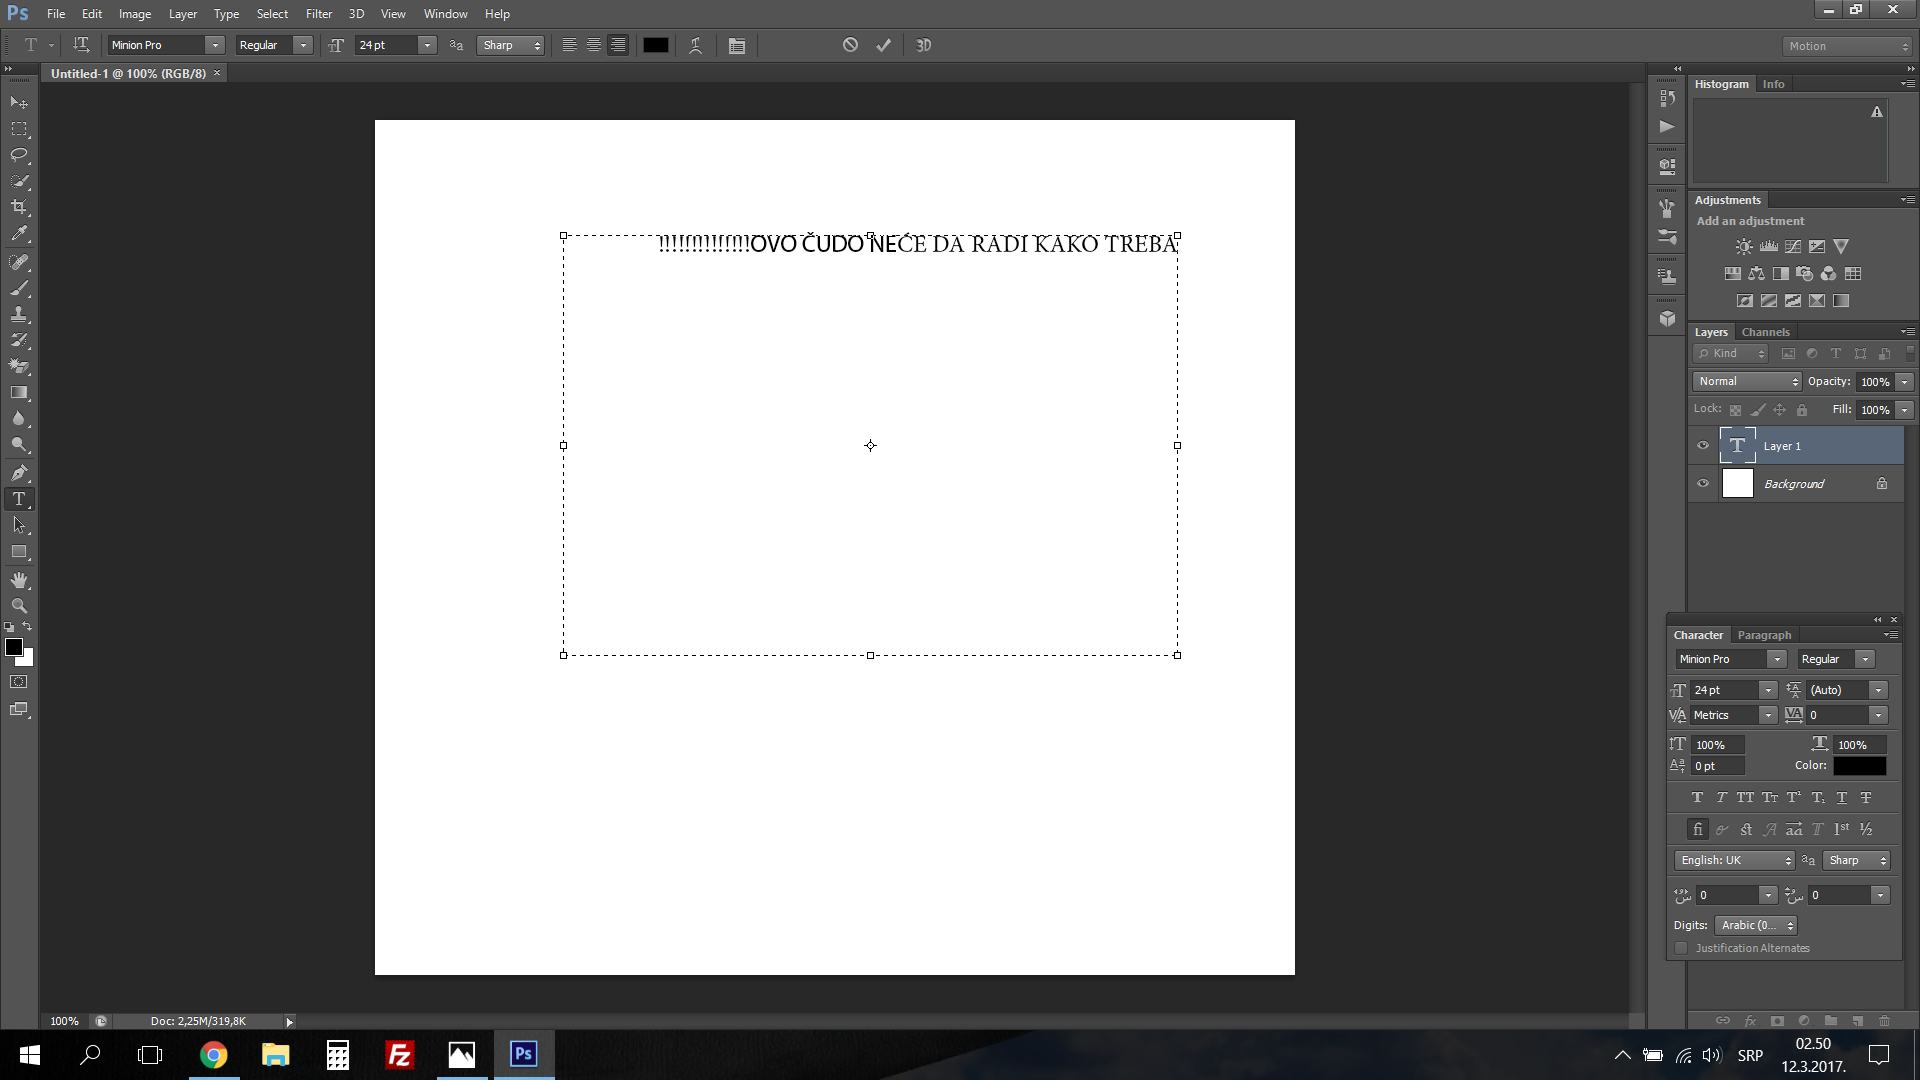This screenshot has width=1920, height=1080.
Task: Toggle Faux Bold in Character panel
Action: [1697, 798]
